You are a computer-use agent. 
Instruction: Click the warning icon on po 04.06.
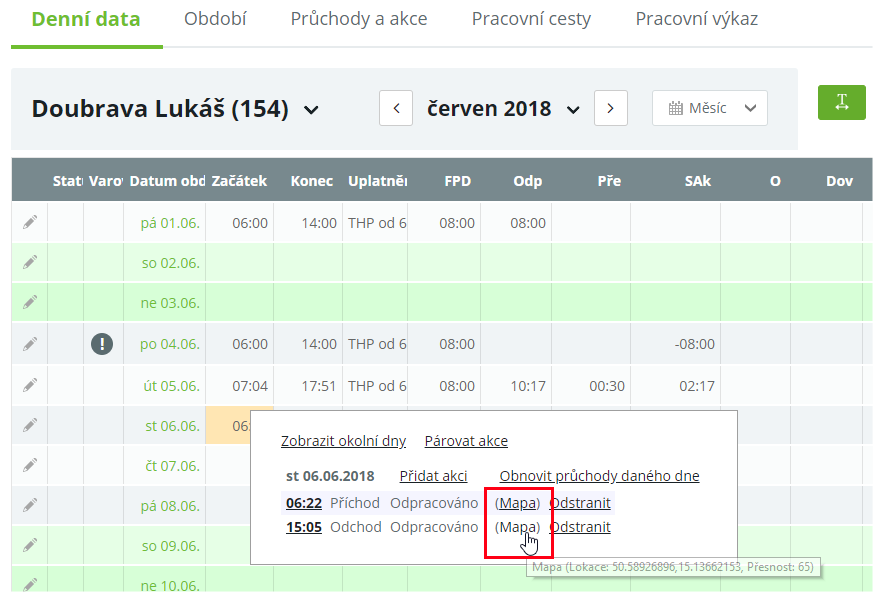(101, 344)
